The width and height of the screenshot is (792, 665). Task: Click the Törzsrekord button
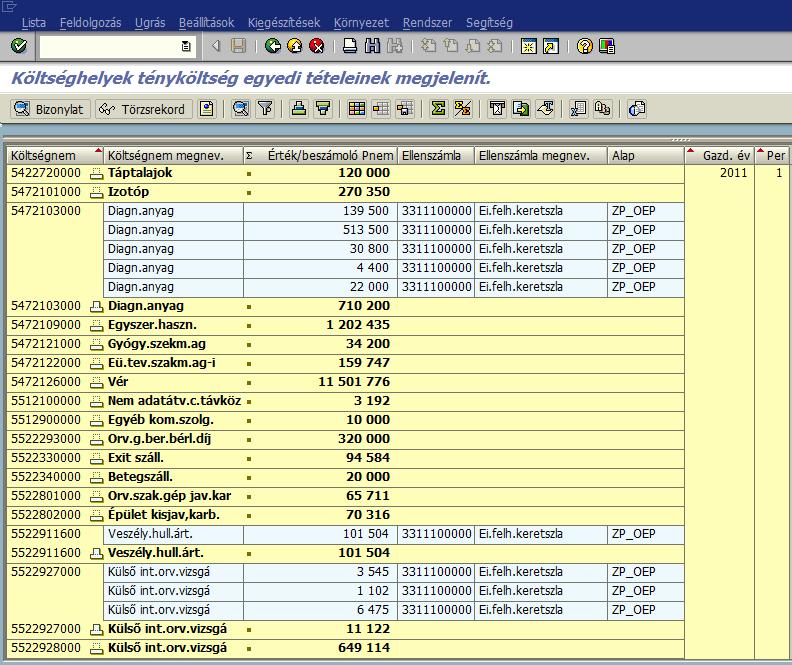point(143,109)
